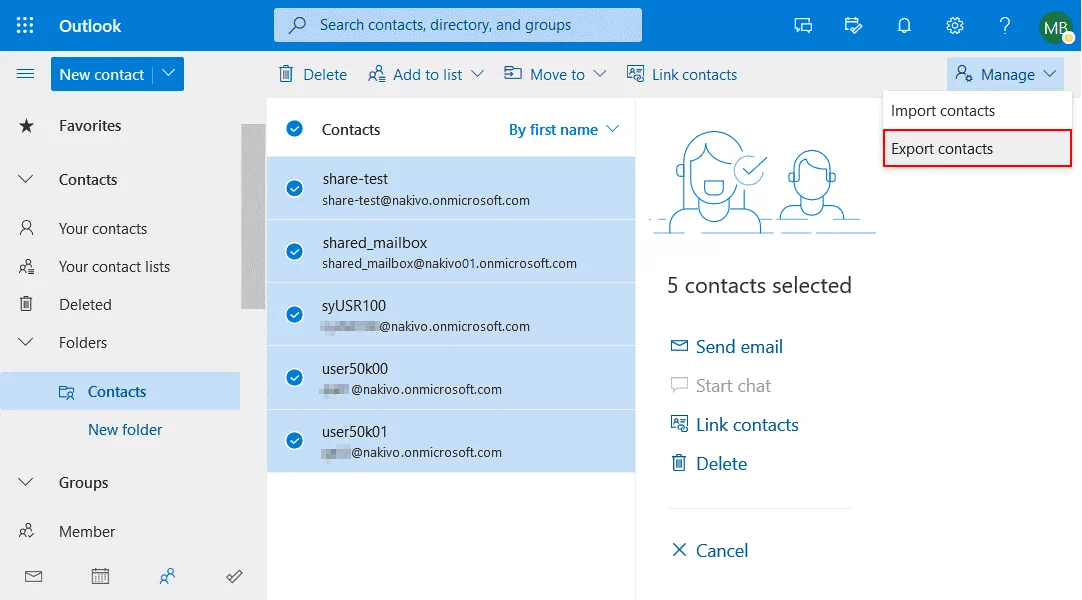1082x600 pixels.
Task: Open To Do checkmark icon at bottom
Action: coord(234,576)
